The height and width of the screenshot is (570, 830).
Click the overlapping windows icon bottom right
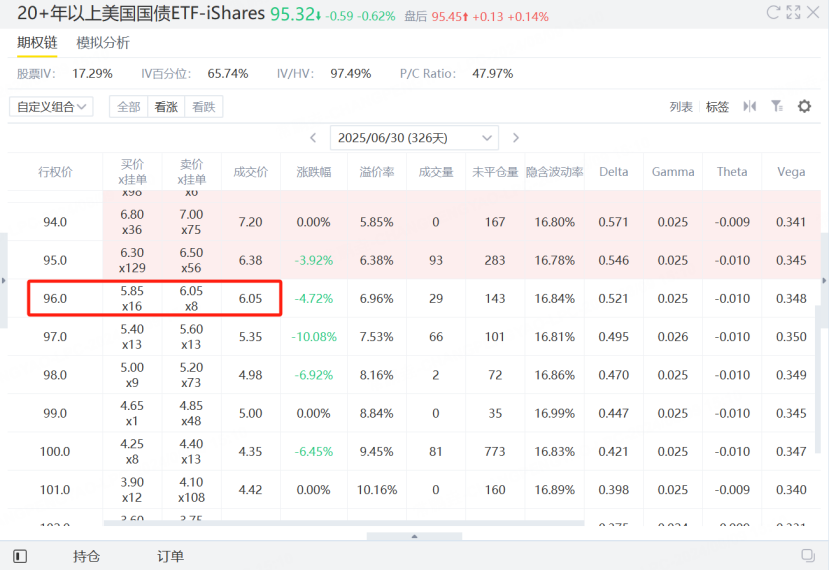tap(808, 555)
